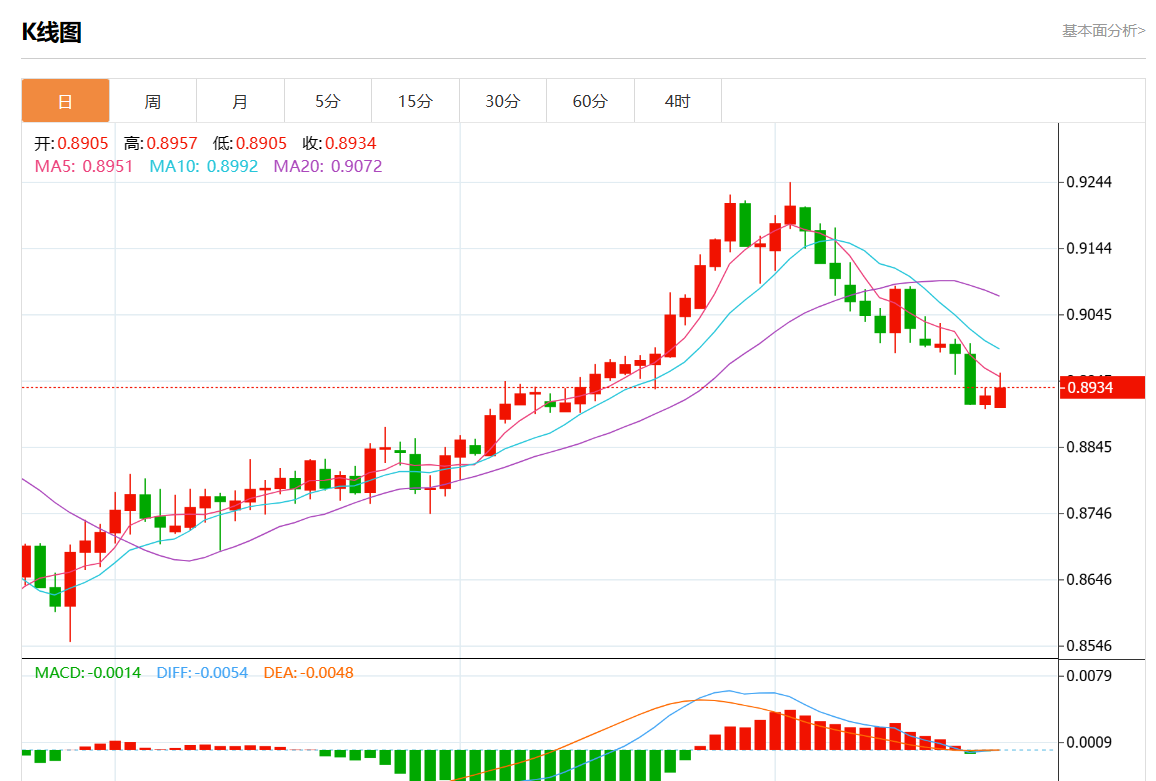Switch to the 周 weekly tab
Image resolution: width=1156 pixels, height=781 pixels.
[153, 101]
